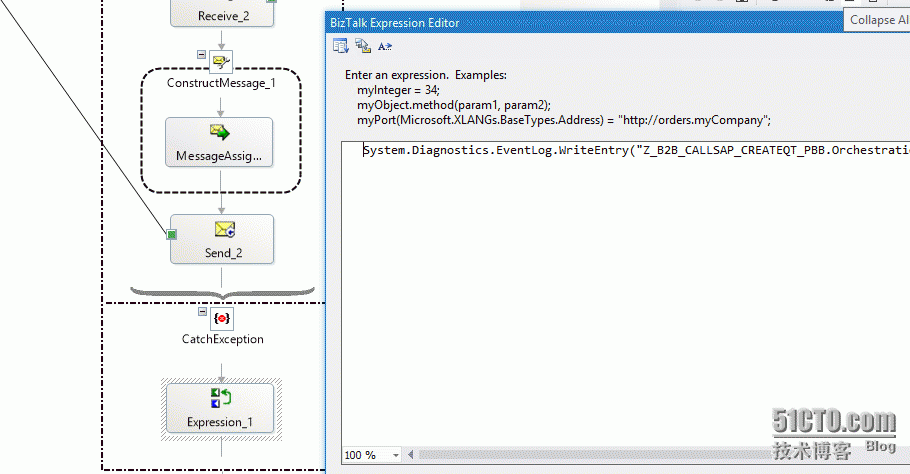Click the Send_2 label text
This screenshot has height=474, width=910.
223,253
